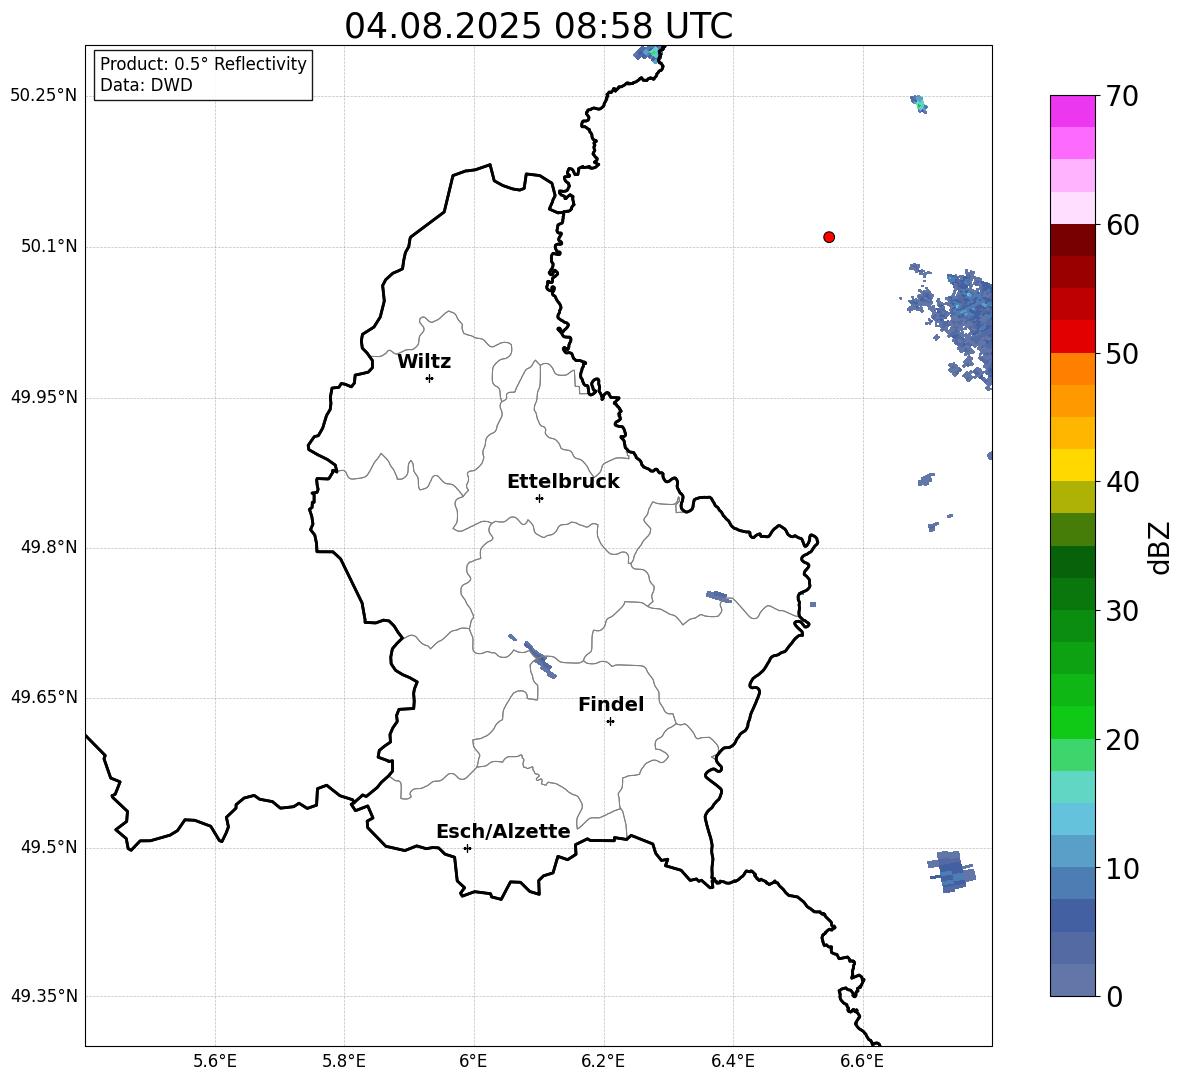Click the dBZ colorbar label
This screenshot has height=1081, width=1184.
tap(1161, 547)
